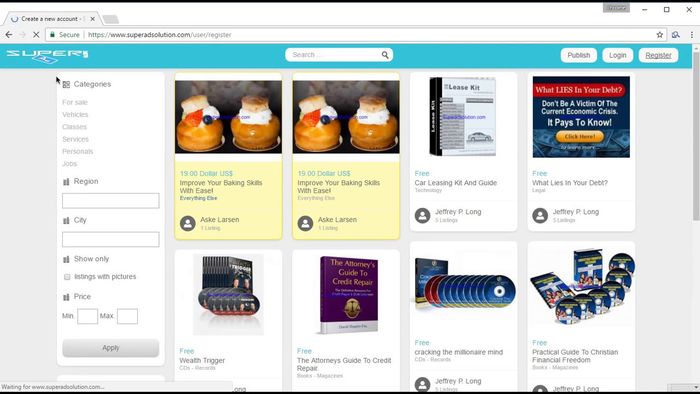Click the Super Ad Solution logo

[x=47, y=56]
